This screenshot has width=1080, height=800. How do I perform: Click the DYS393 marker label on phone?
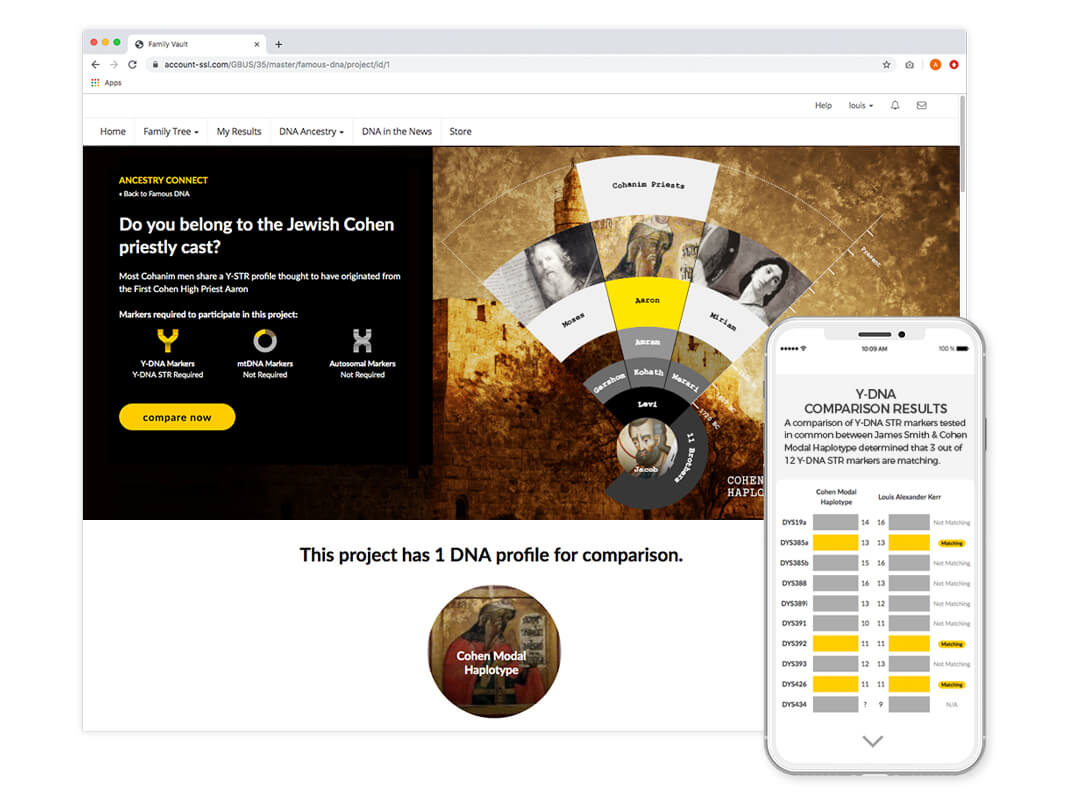794,664
